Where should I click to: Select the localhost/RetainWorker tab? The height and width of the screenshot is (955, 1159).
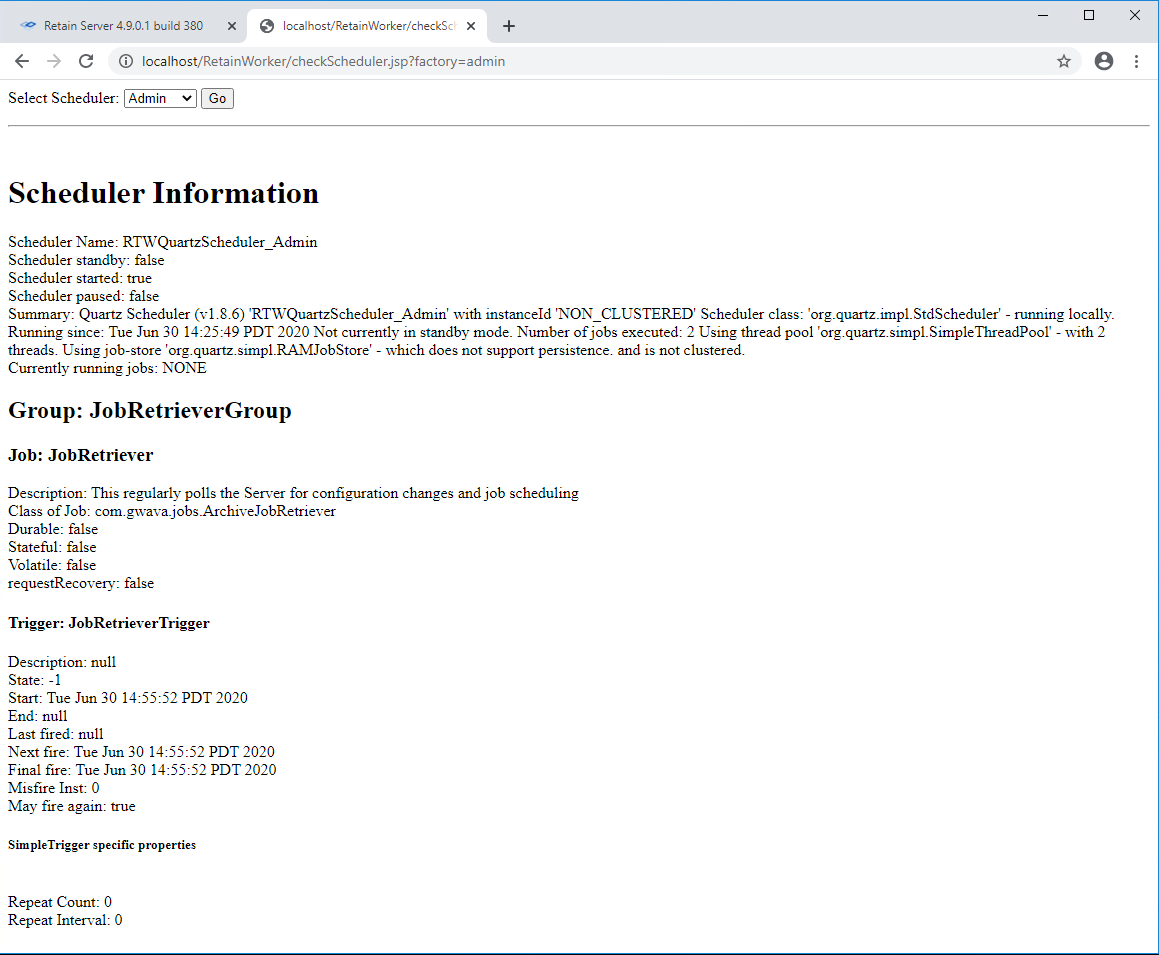[x=367, y=26]
